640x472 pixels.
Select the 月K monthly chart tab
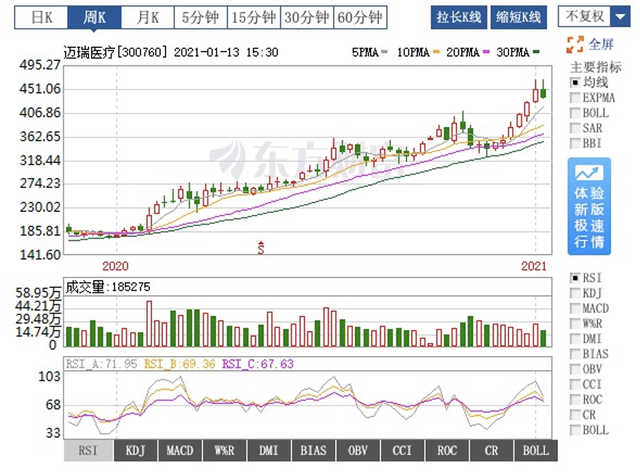[x=148, y=17]
